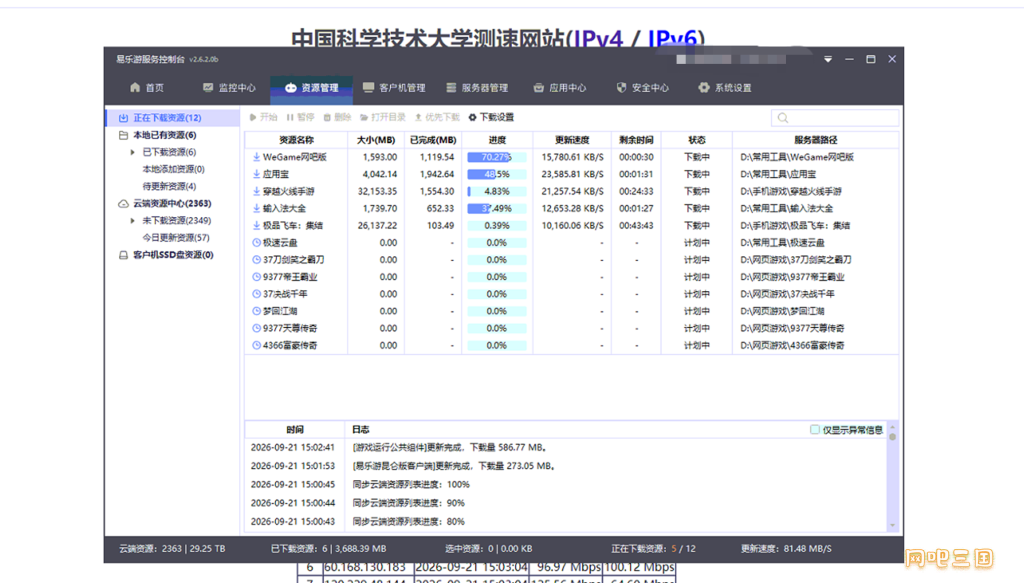Click clock icon beside 9377帝王霸业

pyautogui.click(x=256, y=277)
